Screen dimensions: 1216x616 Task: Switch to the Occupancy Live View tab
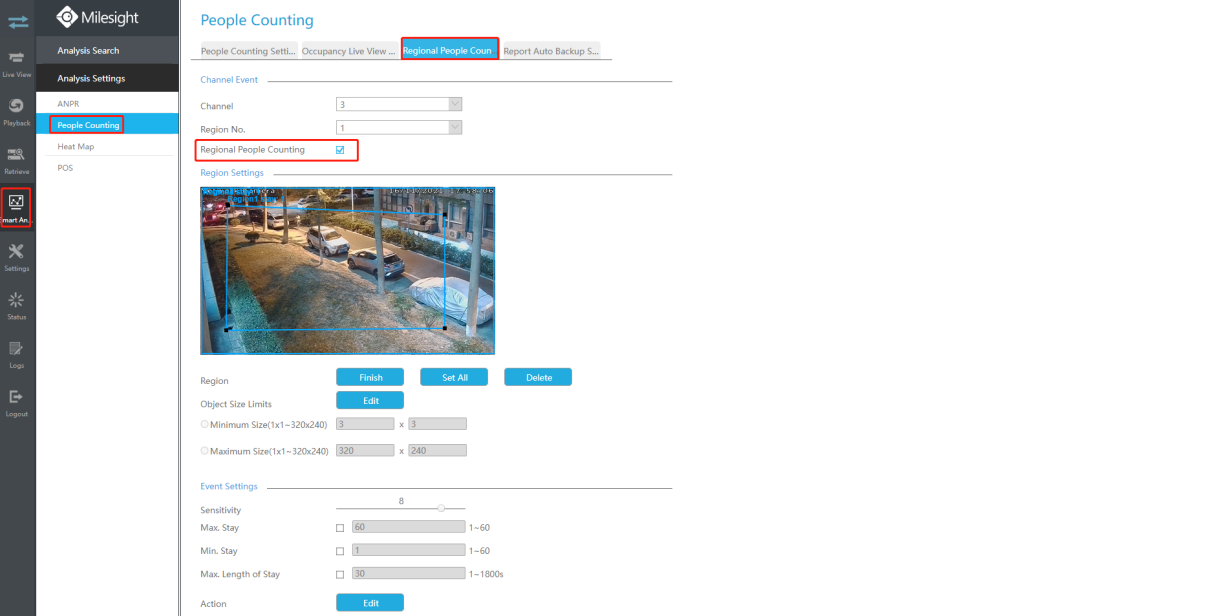349,51
